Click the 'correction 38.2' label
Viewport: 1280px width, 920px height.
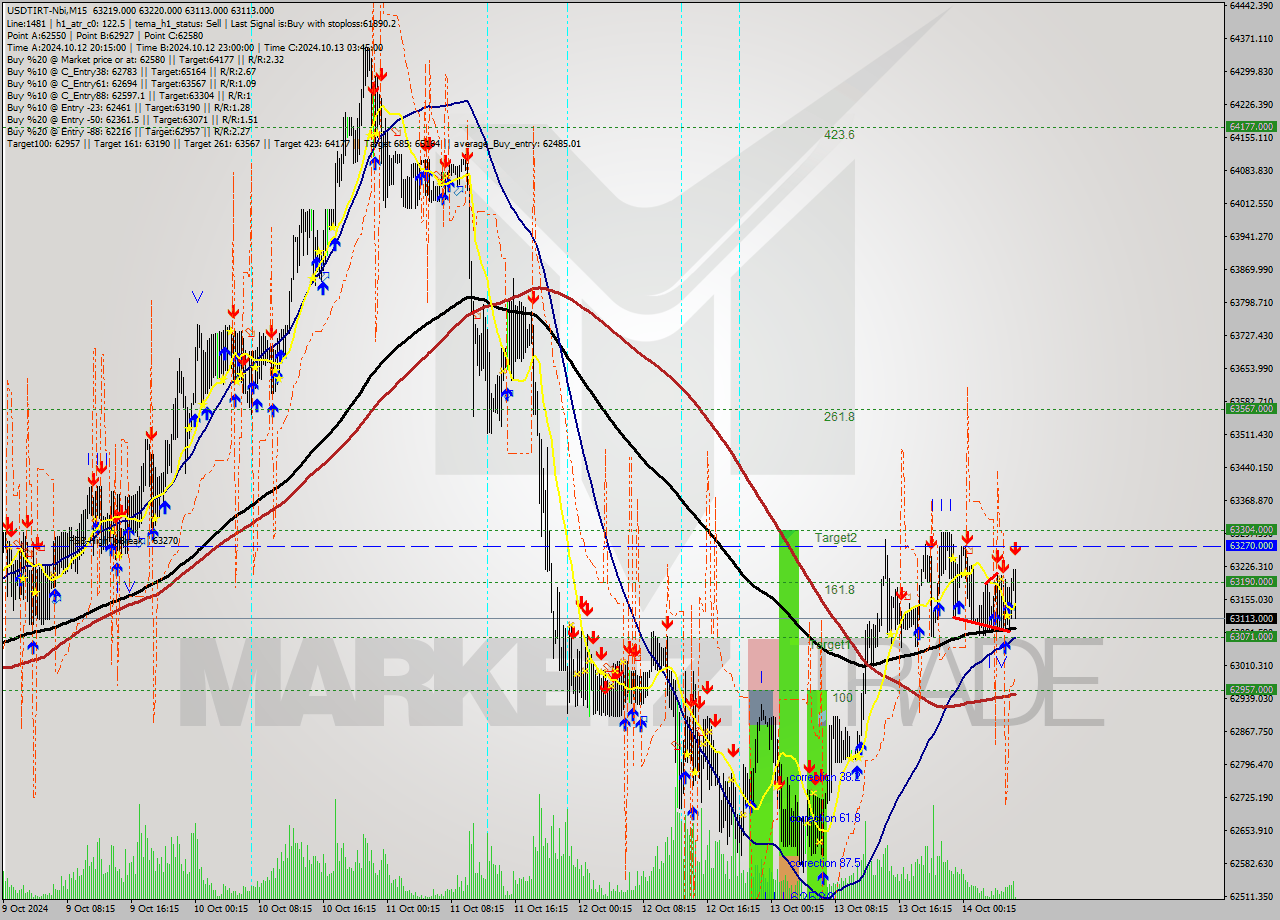pyautogui.click(x=823, y=776)
